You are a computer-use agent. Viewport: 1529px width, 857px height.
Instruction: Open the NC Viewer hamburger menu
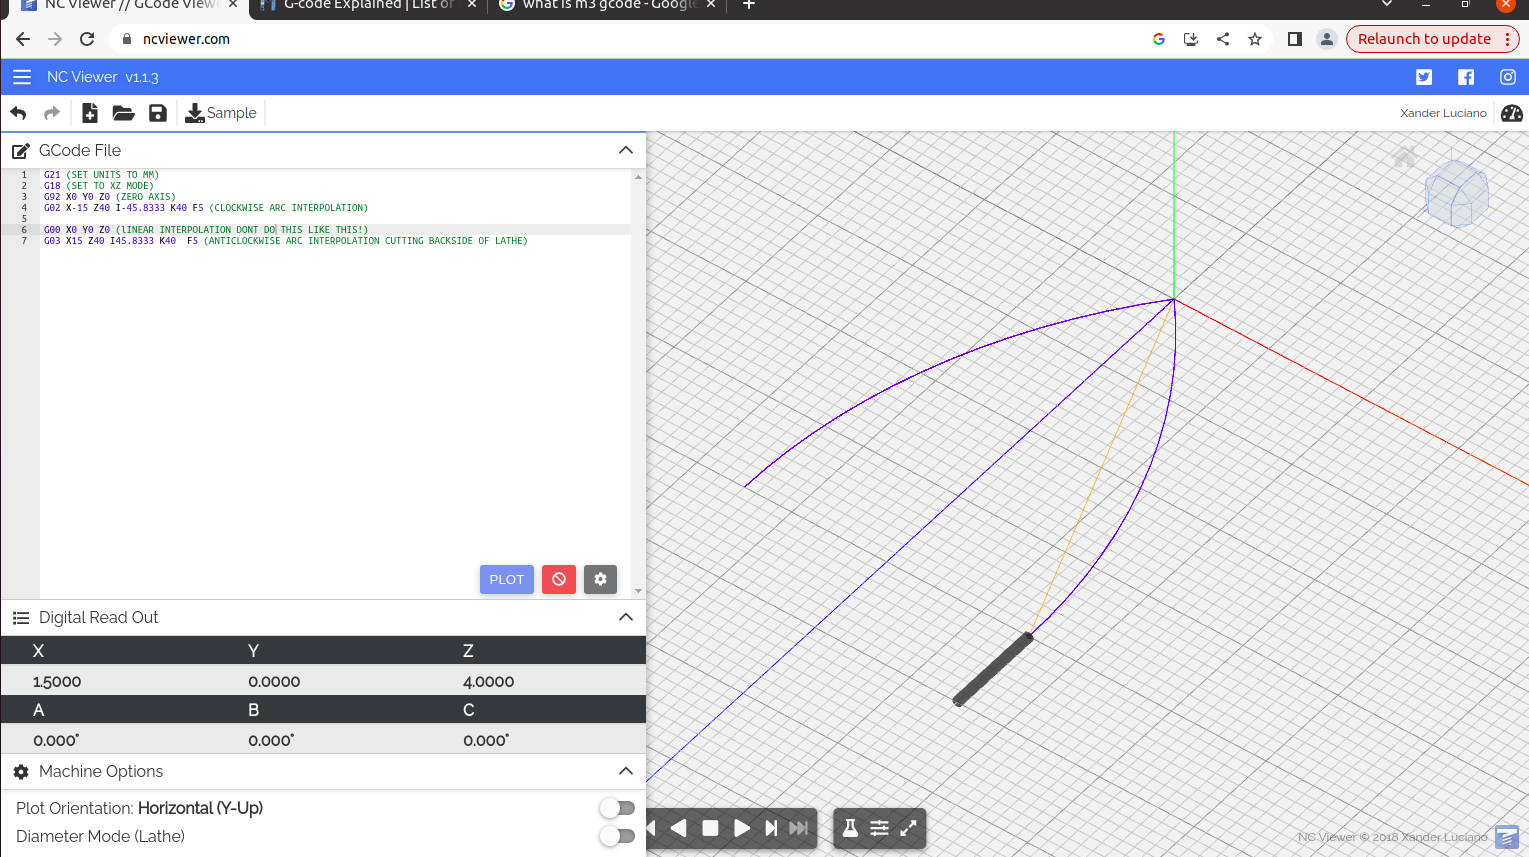point(22,77)
